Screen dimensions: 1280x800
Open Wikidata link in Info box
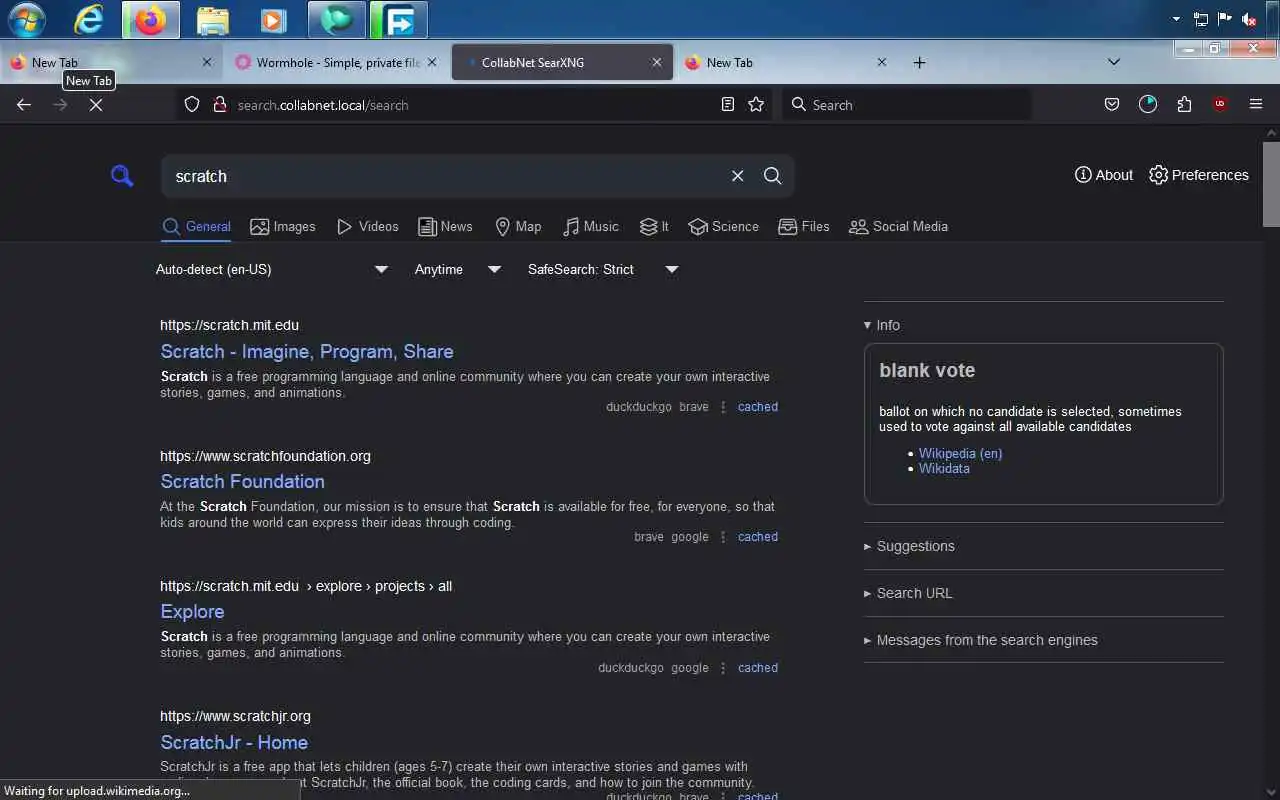click(x=944, y=468)
